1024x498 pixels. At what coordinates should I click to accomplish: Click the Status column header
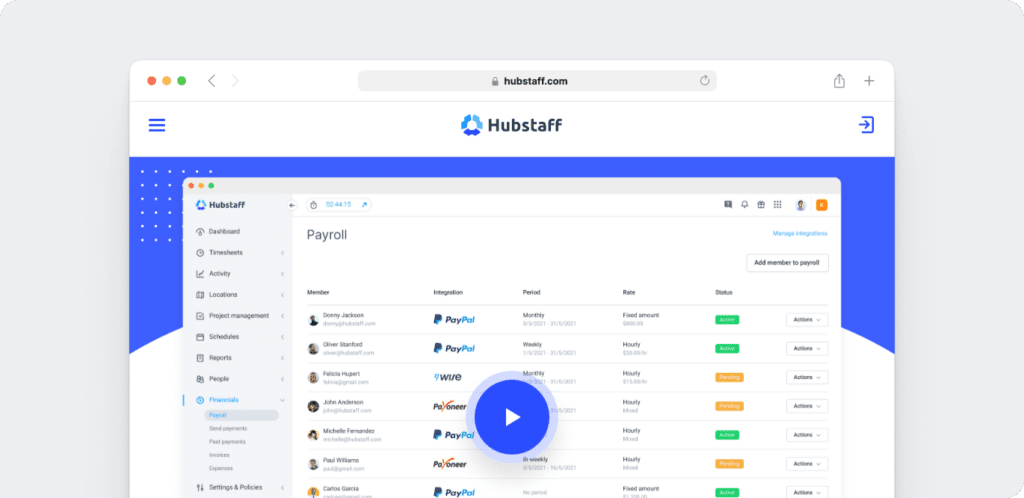pyautogui.click(x=724, y=292)
